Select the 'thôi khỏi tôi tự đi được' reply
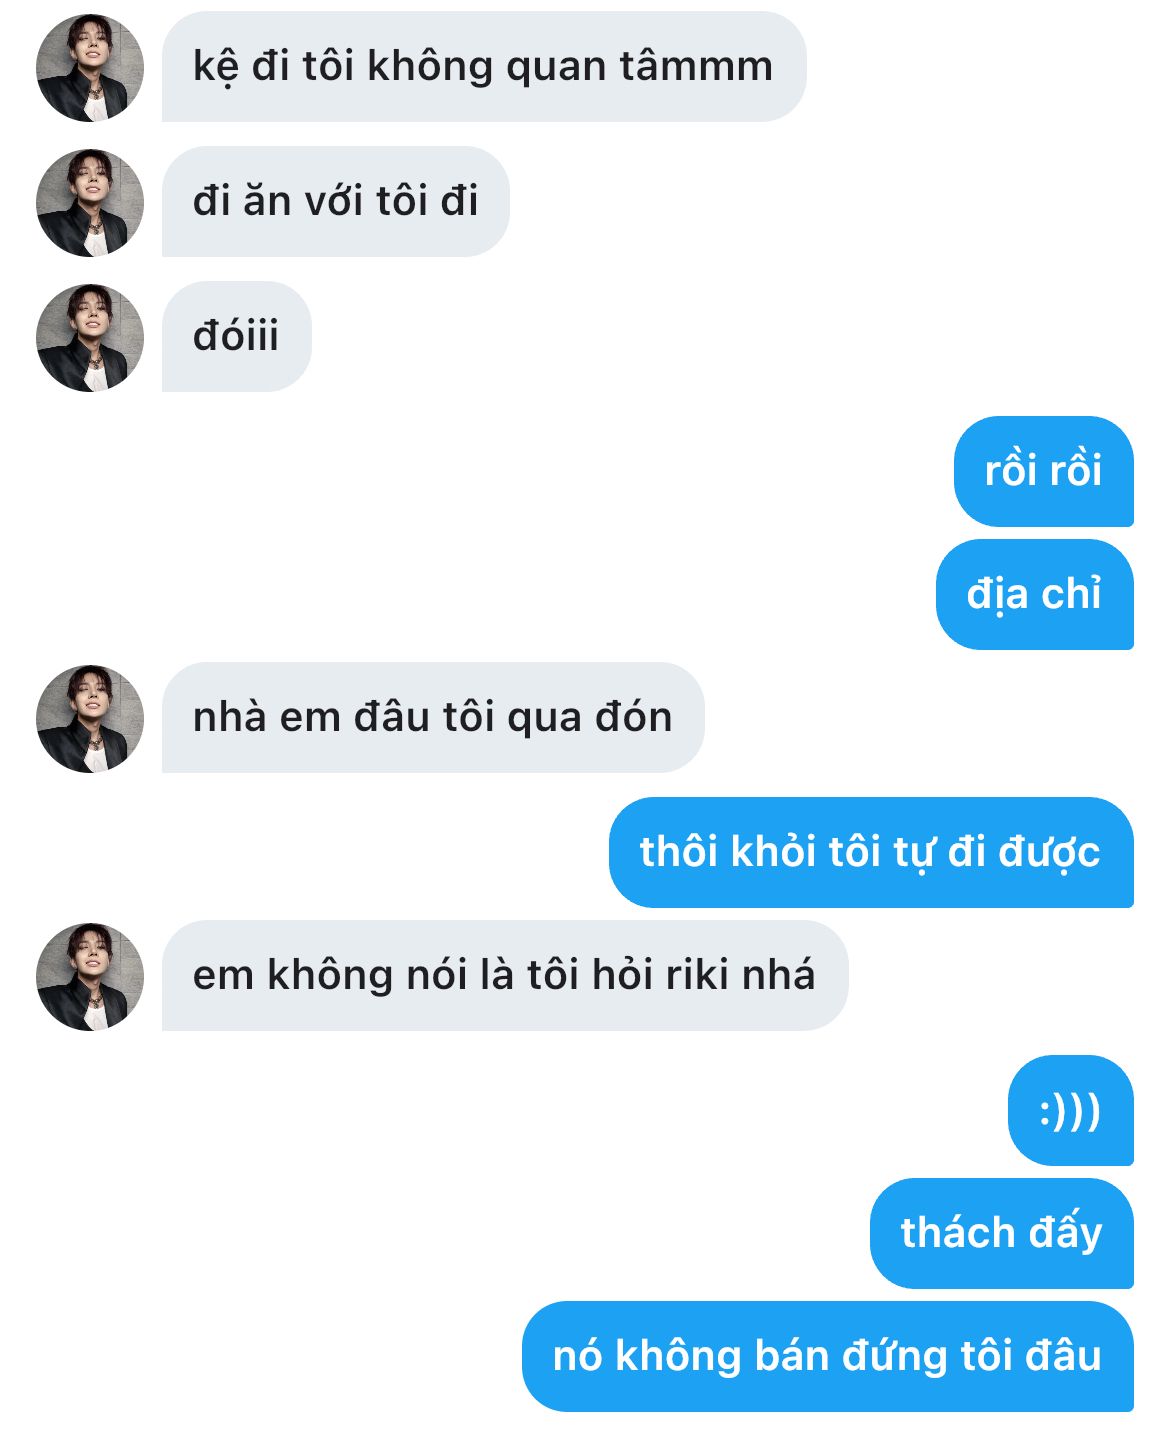Image resolution: width=1170 pixels, height=1431 pixels. (870, 852)
